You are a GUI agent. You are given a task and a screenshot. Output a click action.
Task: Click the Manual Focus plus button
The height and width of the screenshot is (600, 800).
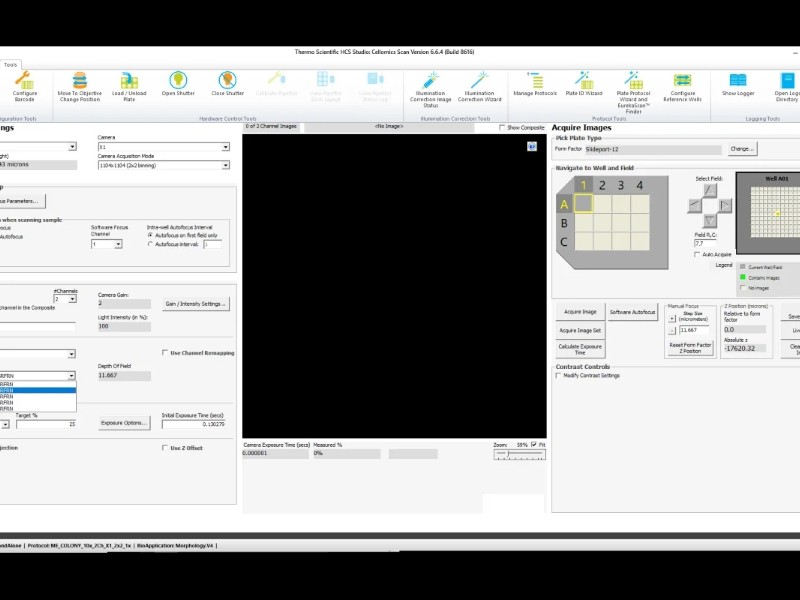tap(672, 318)
